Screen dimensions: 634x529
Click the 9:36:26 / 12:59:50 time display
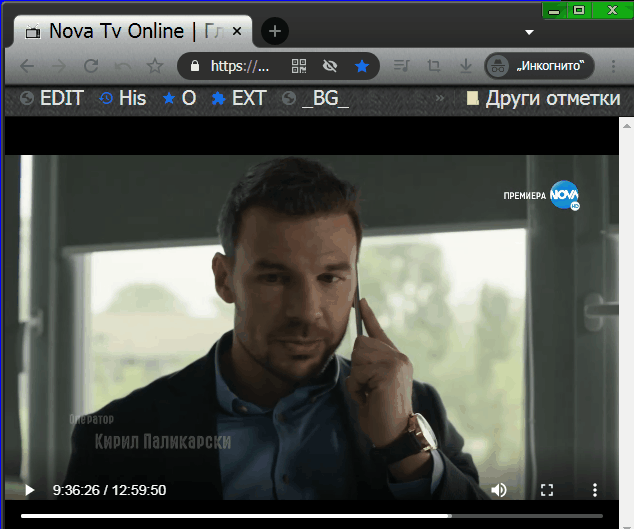109,490
